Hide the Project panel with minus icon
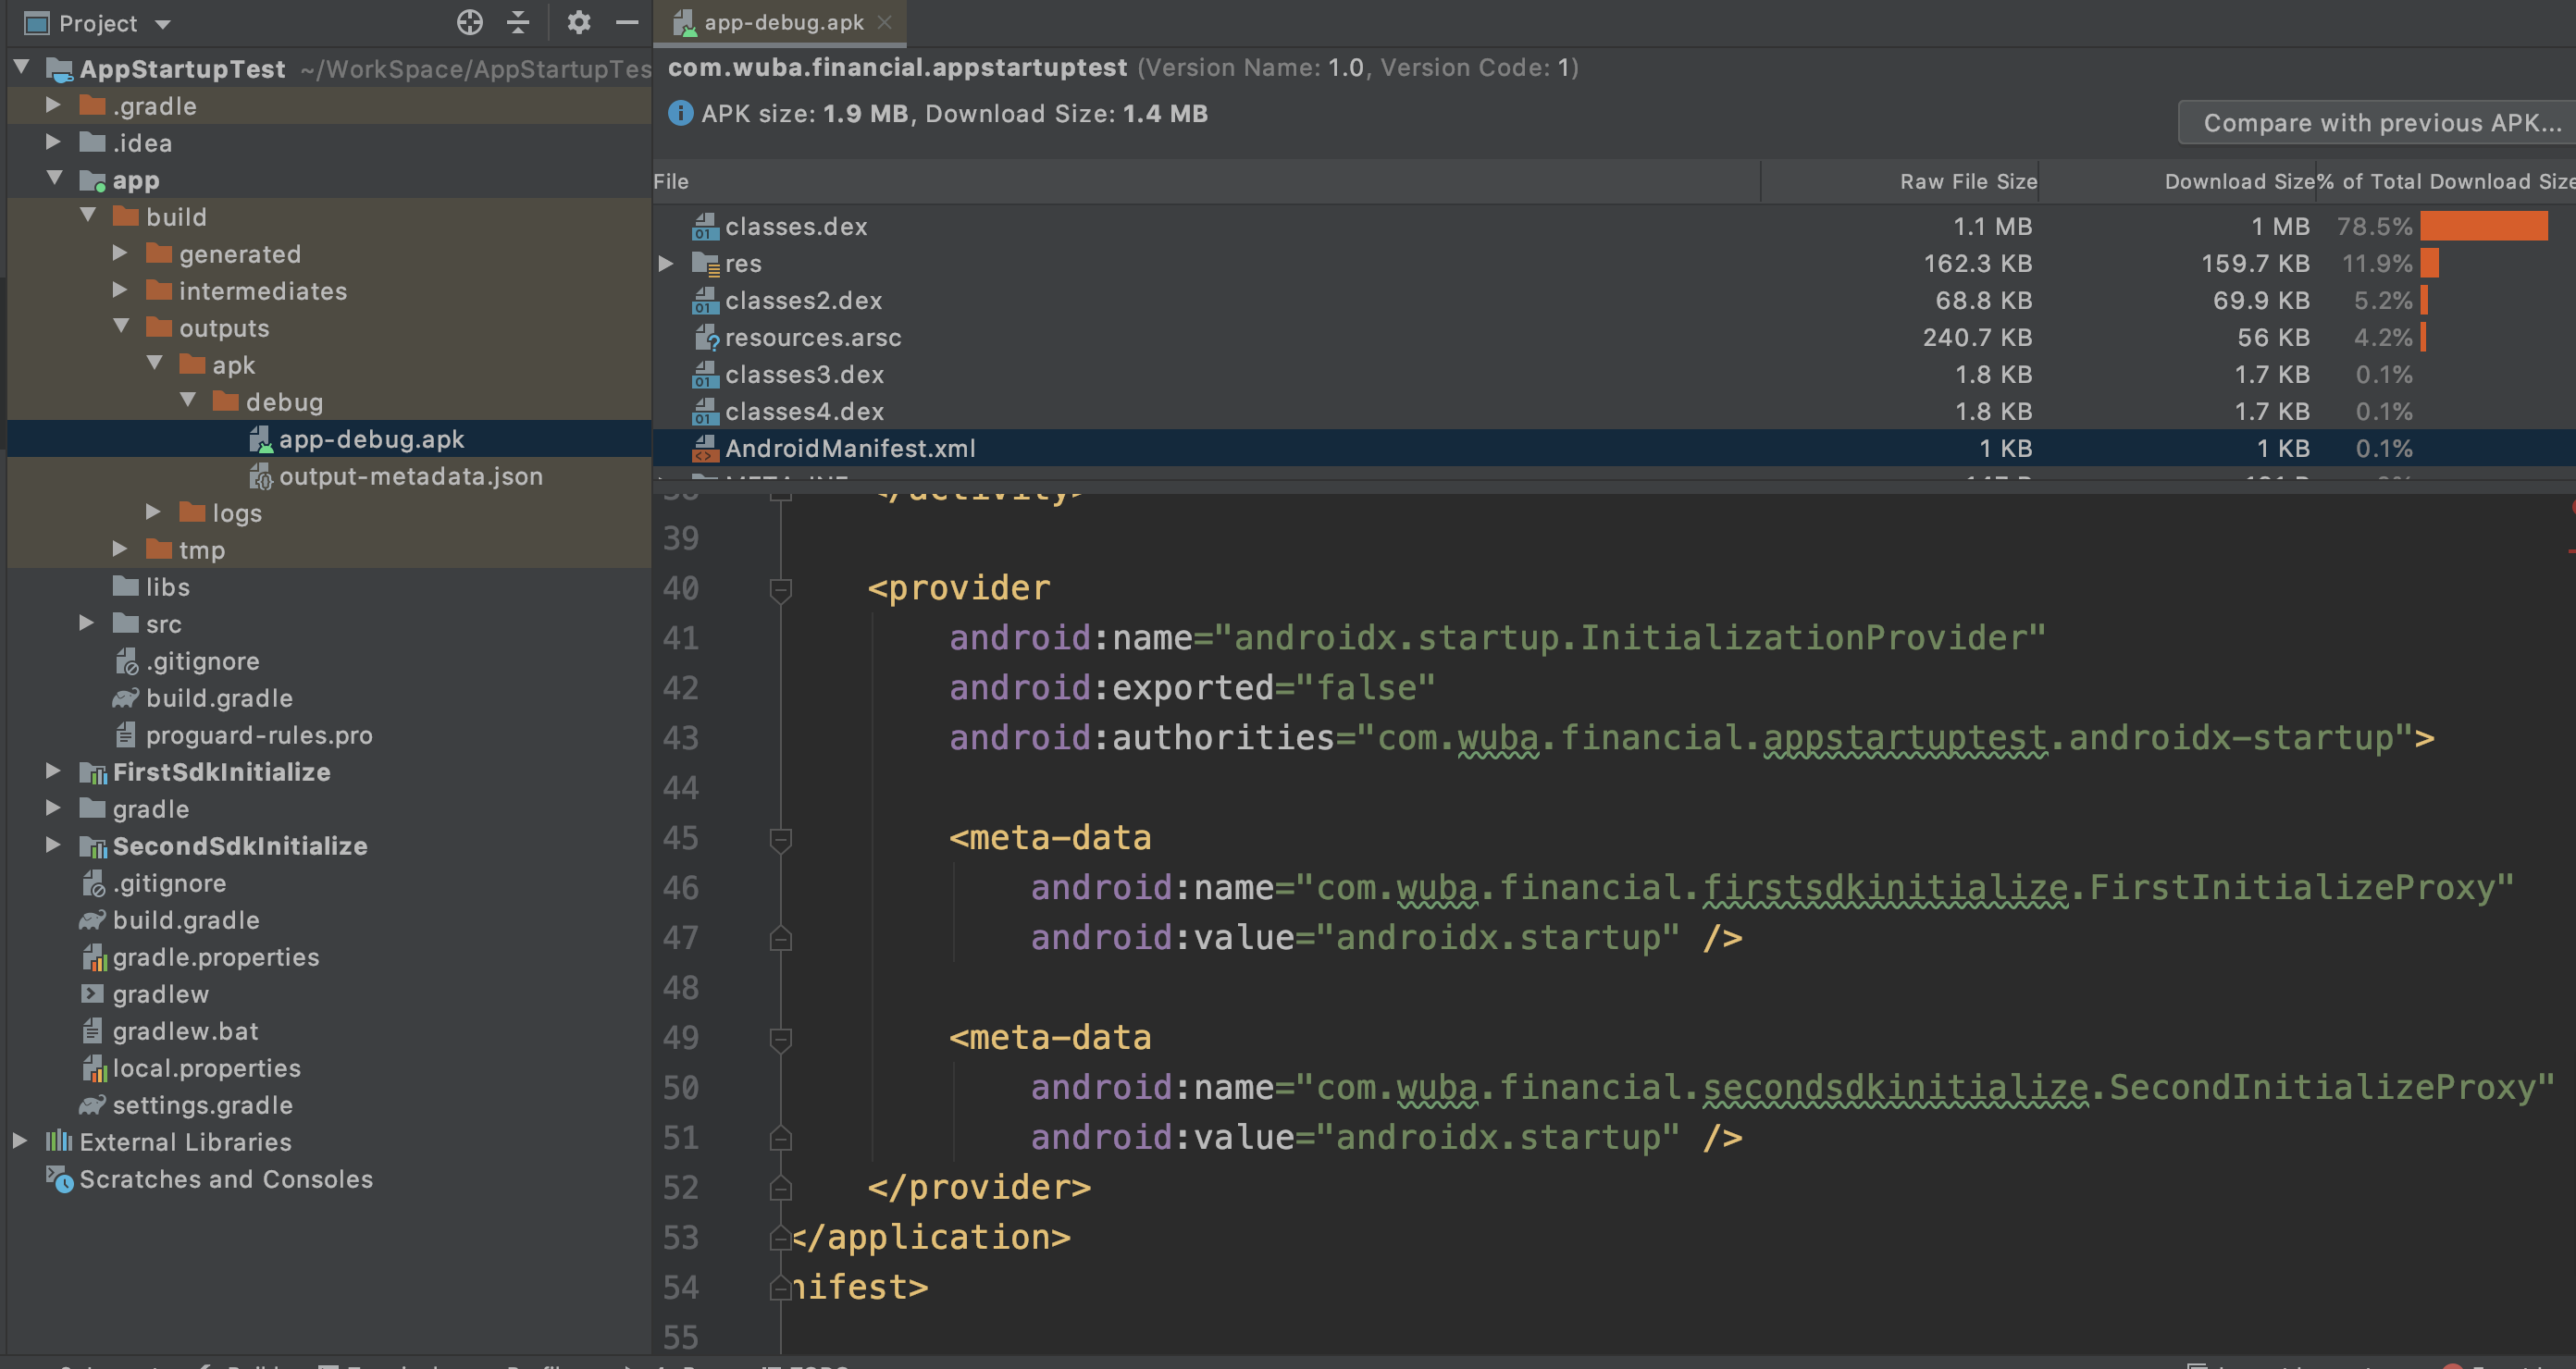 (x=627, y=22)
